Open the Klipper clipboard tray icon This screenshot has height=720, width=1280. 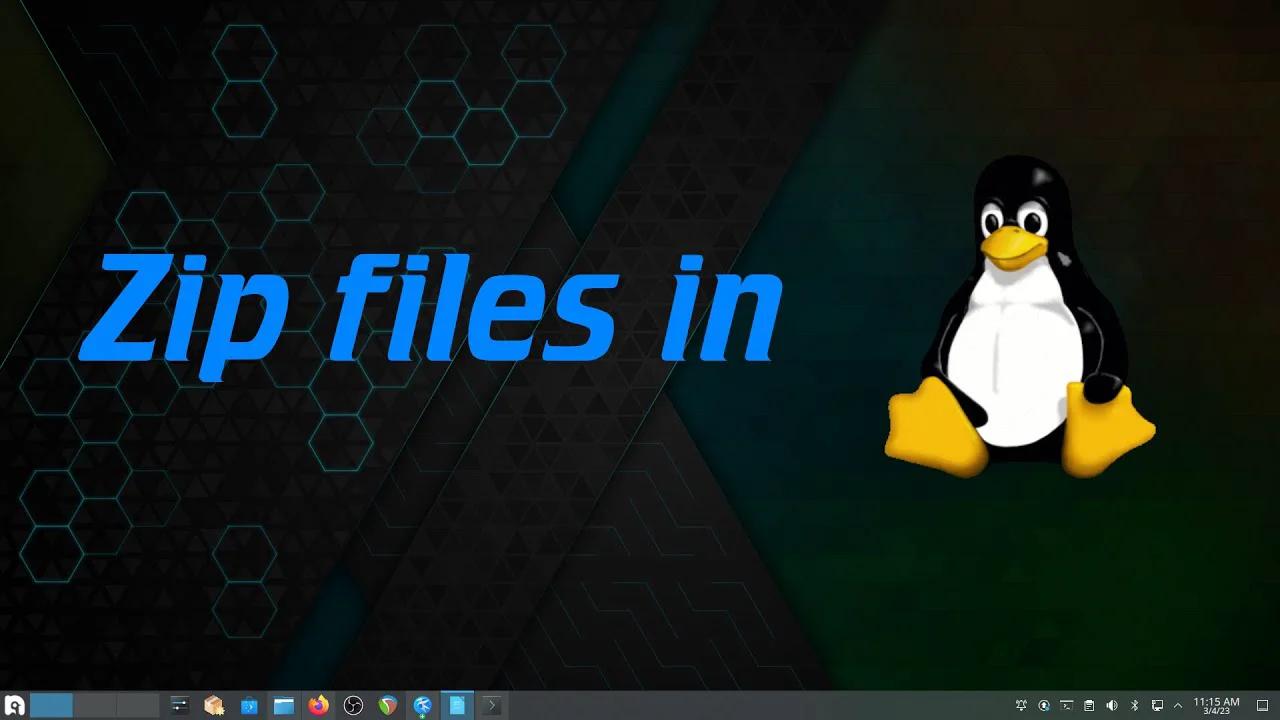1089,705
